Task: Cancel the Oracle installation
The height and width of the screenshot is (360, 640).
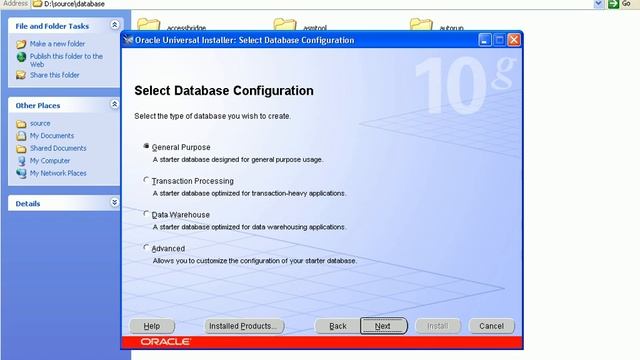Action: 491,326
